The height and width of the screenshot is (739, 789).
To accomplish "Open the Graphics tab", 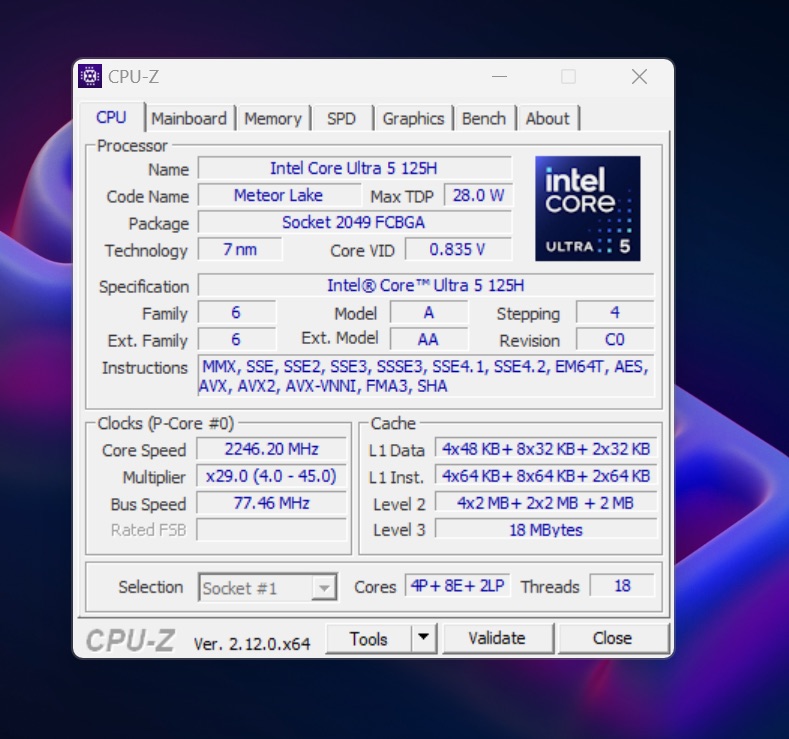I will pyautogui.click(x=413, y=118).
